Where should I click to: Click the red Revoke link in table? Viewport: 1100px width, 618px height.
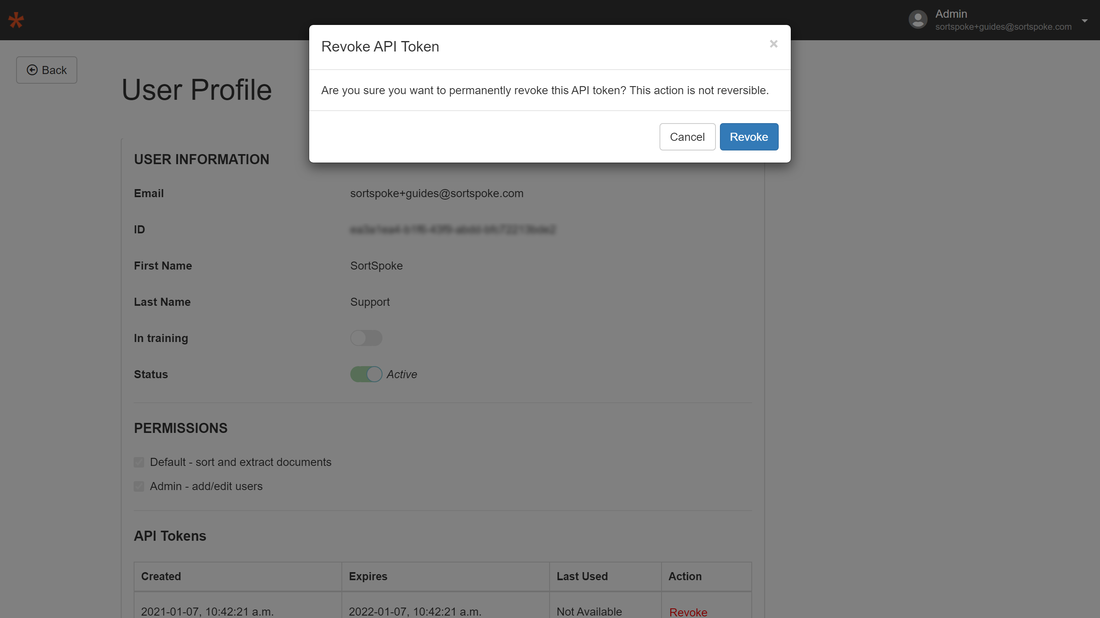coord(688,612)
